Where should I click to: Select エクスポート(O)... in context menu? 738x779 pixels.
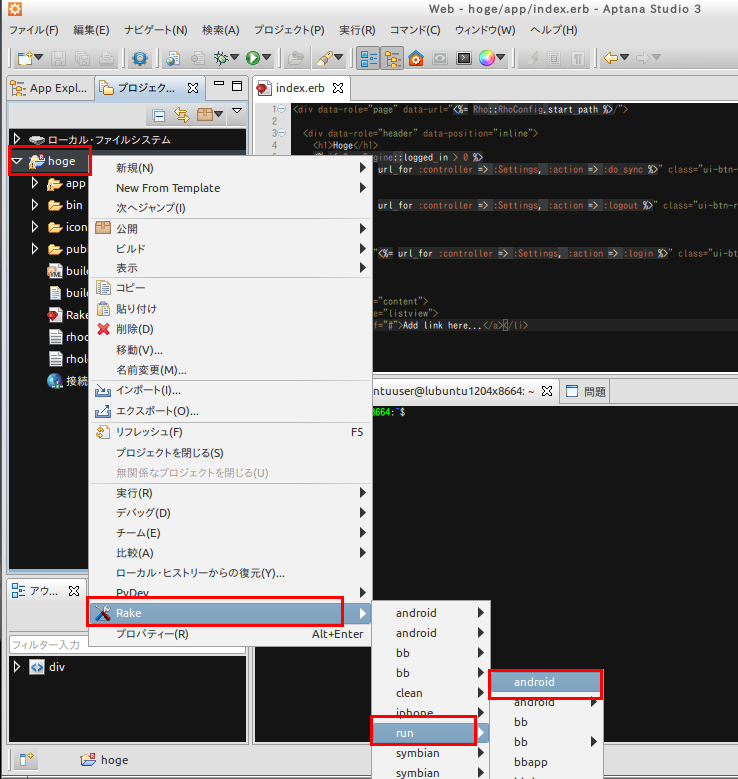coord(231,411)
